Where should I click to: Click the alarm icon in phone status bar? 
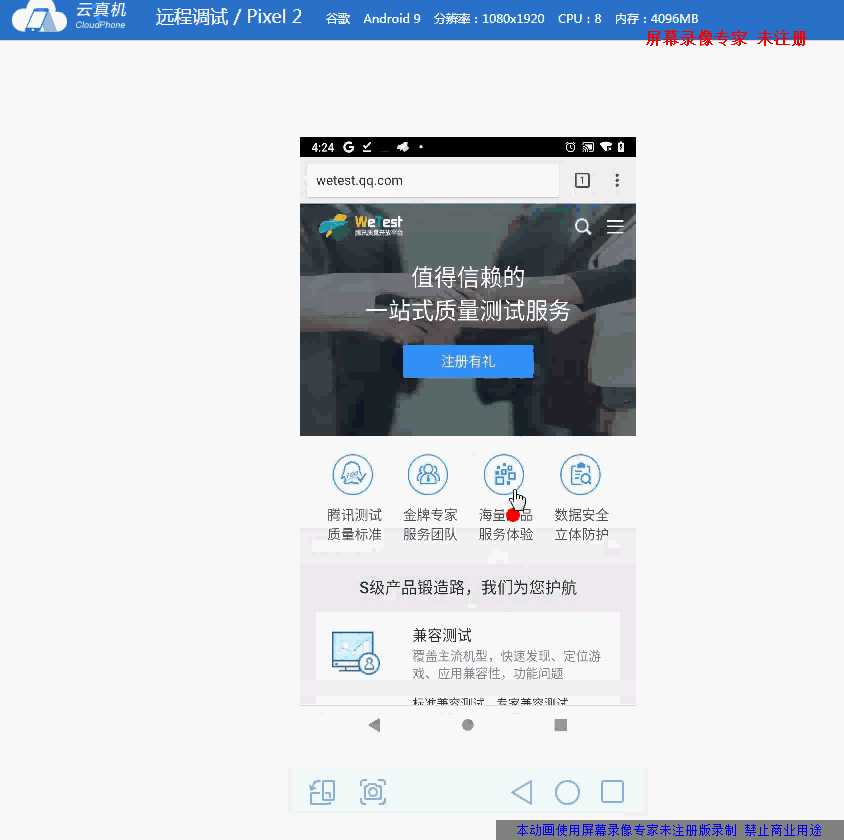point(571,147)
